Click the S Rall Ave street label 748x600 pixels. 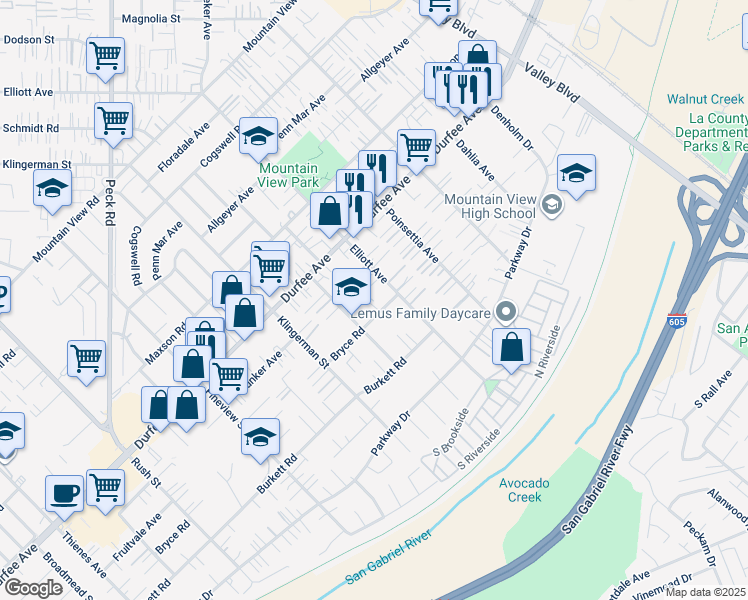pyautogui.click(x=713, y=389)
